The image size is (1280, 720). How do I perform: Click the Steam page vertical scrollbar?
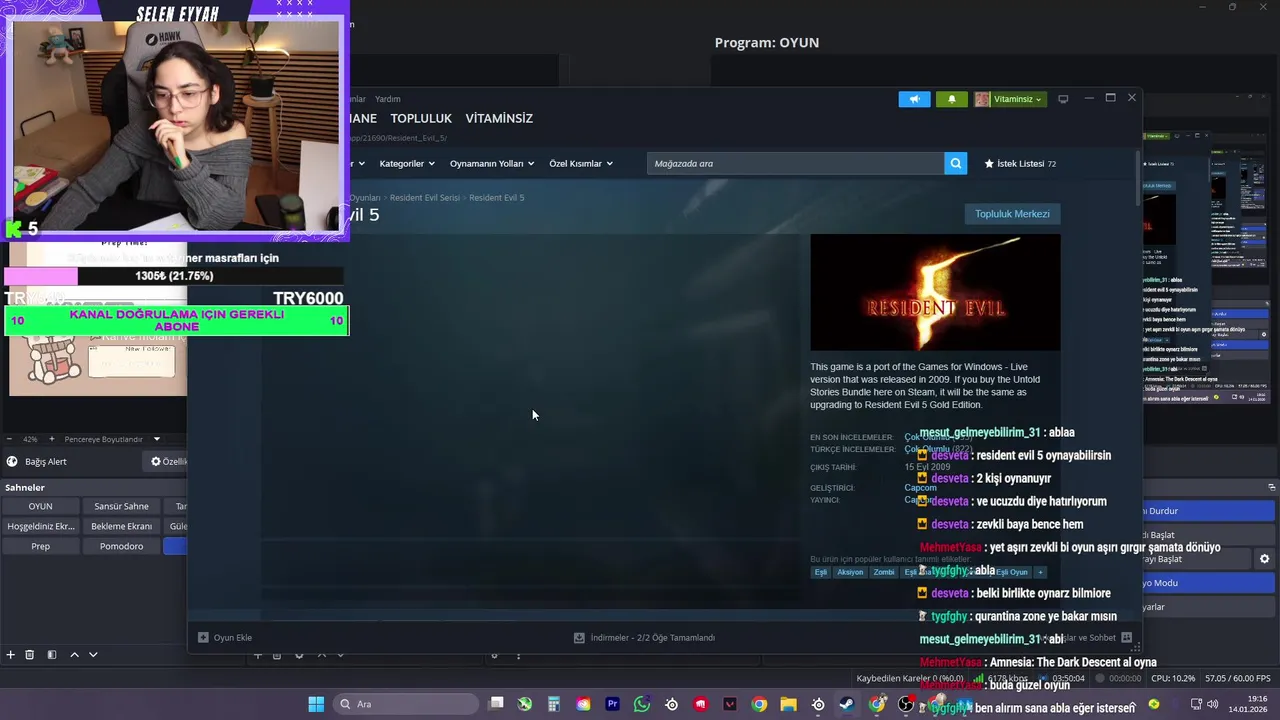pyautogui.click(x=1137, y=180)
